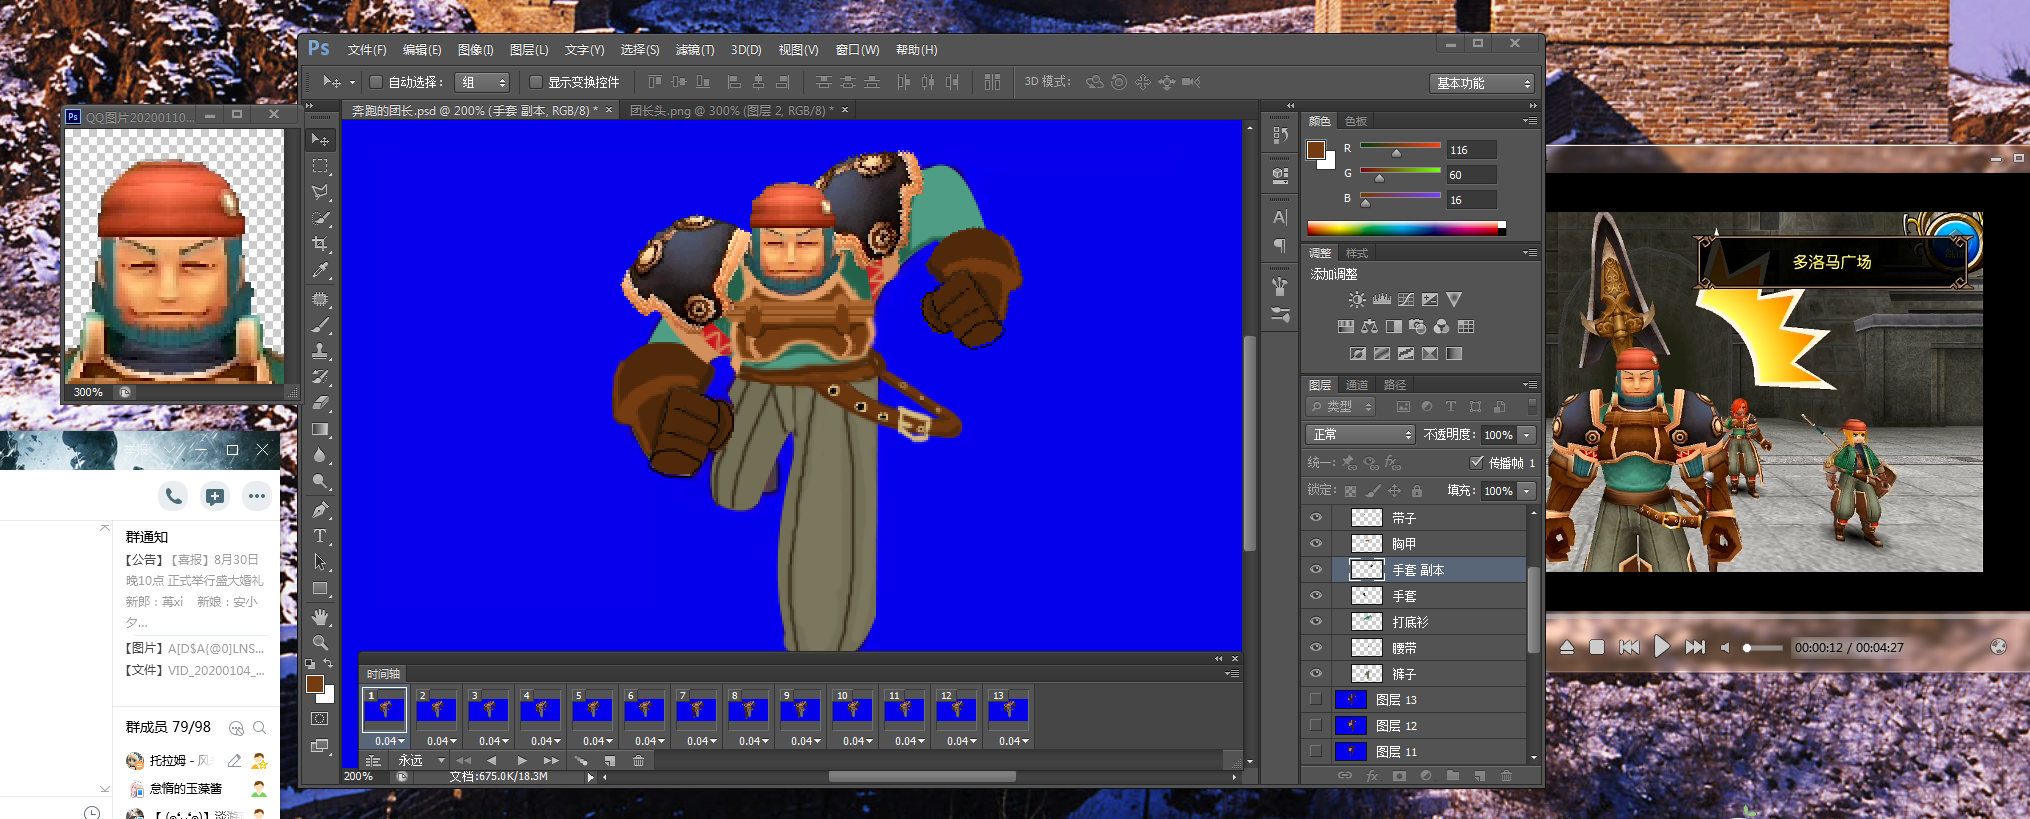Hide the 胸甲 layer
The image size is (2030, 819).
[x=1316, y=544]
